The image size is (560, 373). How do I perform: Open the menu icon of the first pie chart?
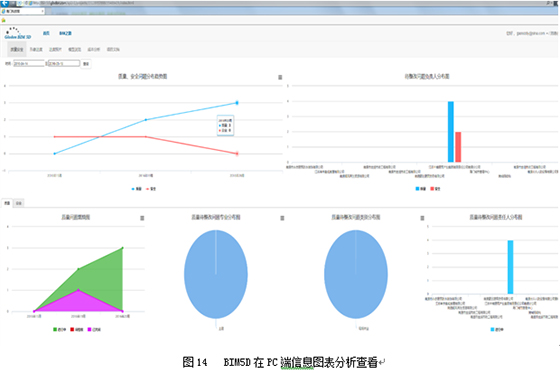(282, 218)
